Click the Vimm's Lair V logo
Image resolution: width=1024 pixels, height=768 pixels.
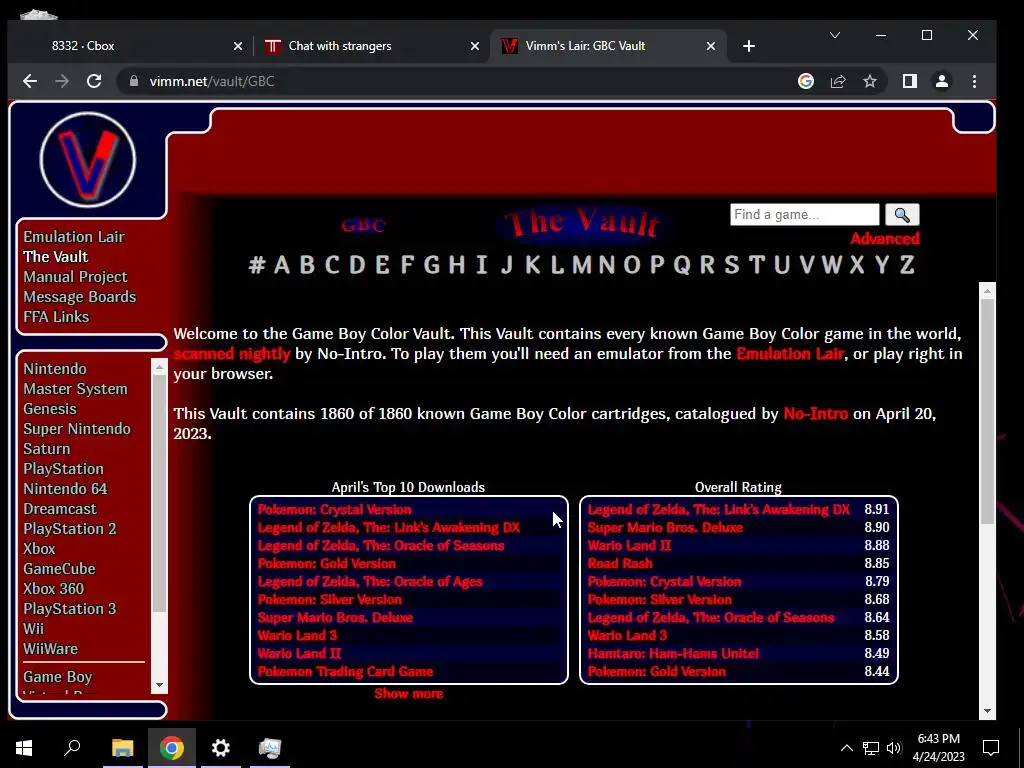(88, 161)
